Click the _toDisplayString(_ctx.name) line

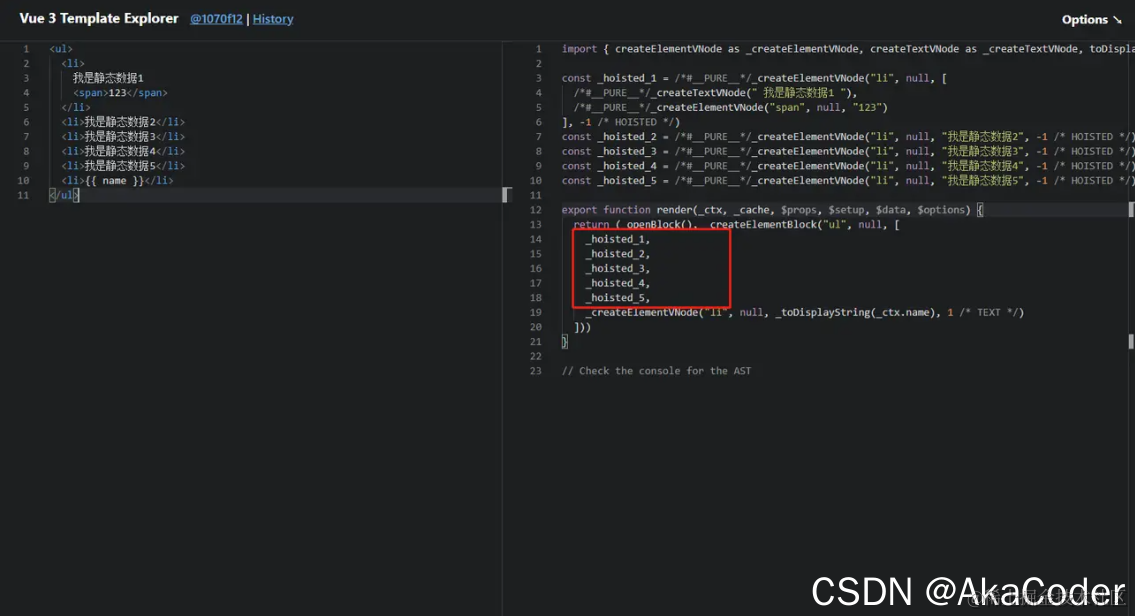[x=805, y=313]
